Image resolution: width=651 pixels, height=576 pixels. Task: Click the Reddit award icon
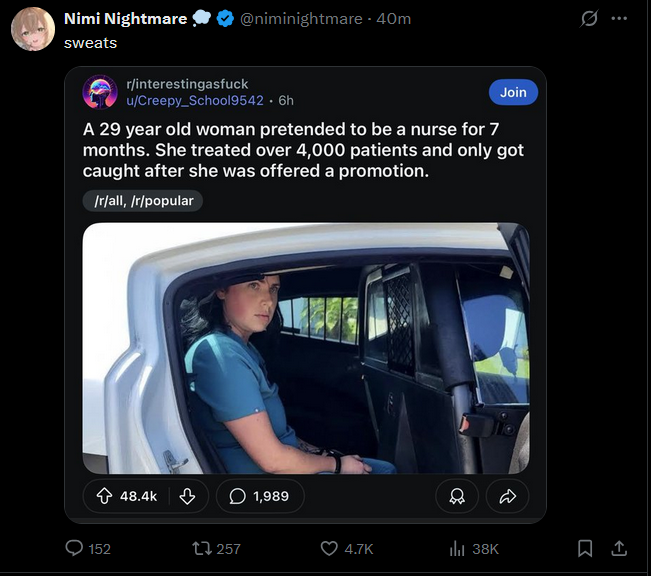click(x=457, y=496)
